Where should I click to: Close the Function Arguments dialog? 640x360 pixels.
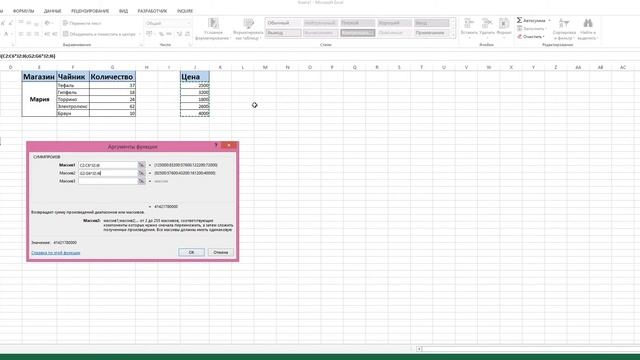coord(229,145)
